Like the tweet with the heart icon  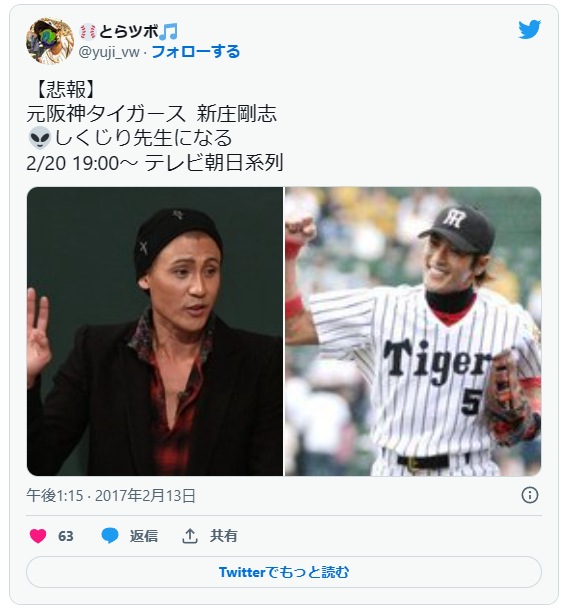point(38,536)
